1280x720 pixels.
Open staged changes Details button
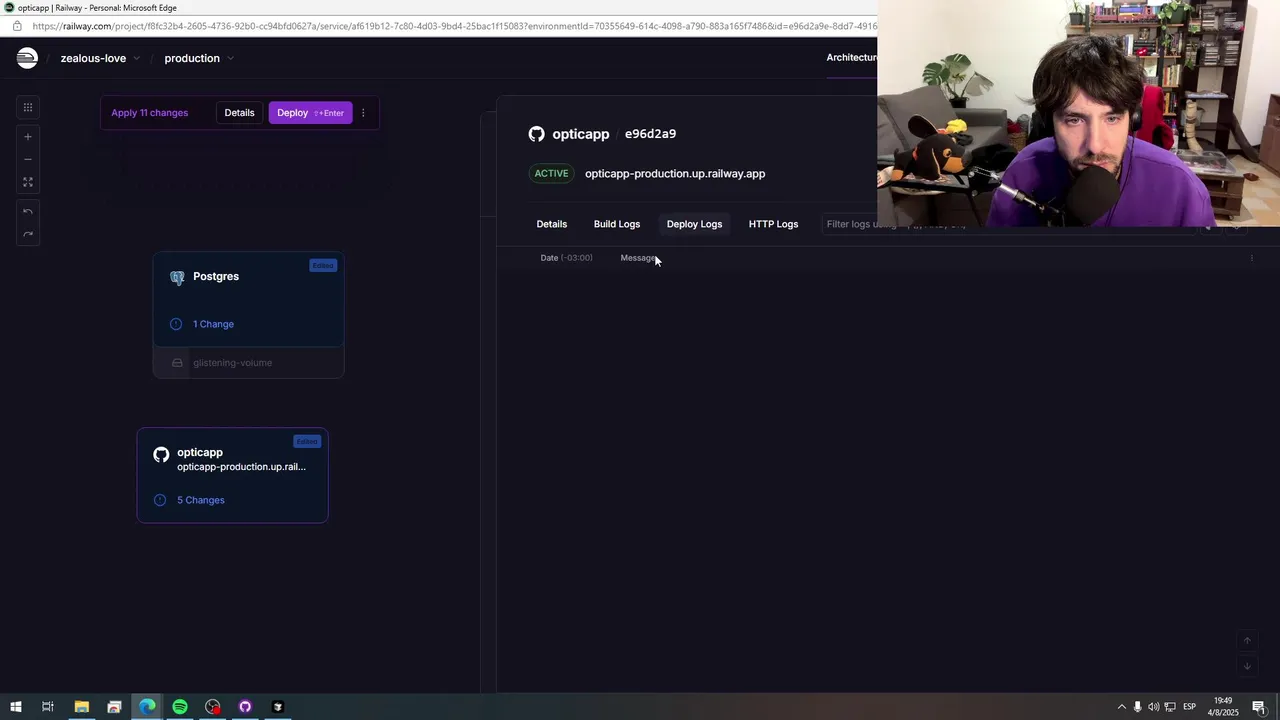pos(239,113)
